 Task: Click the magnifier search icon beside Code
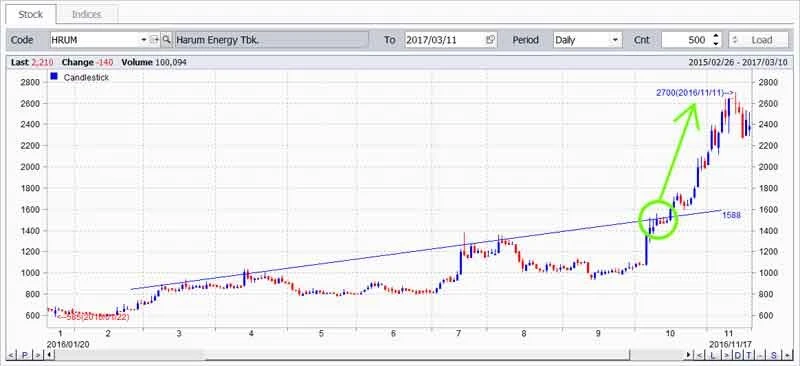[x=166, y=39]
